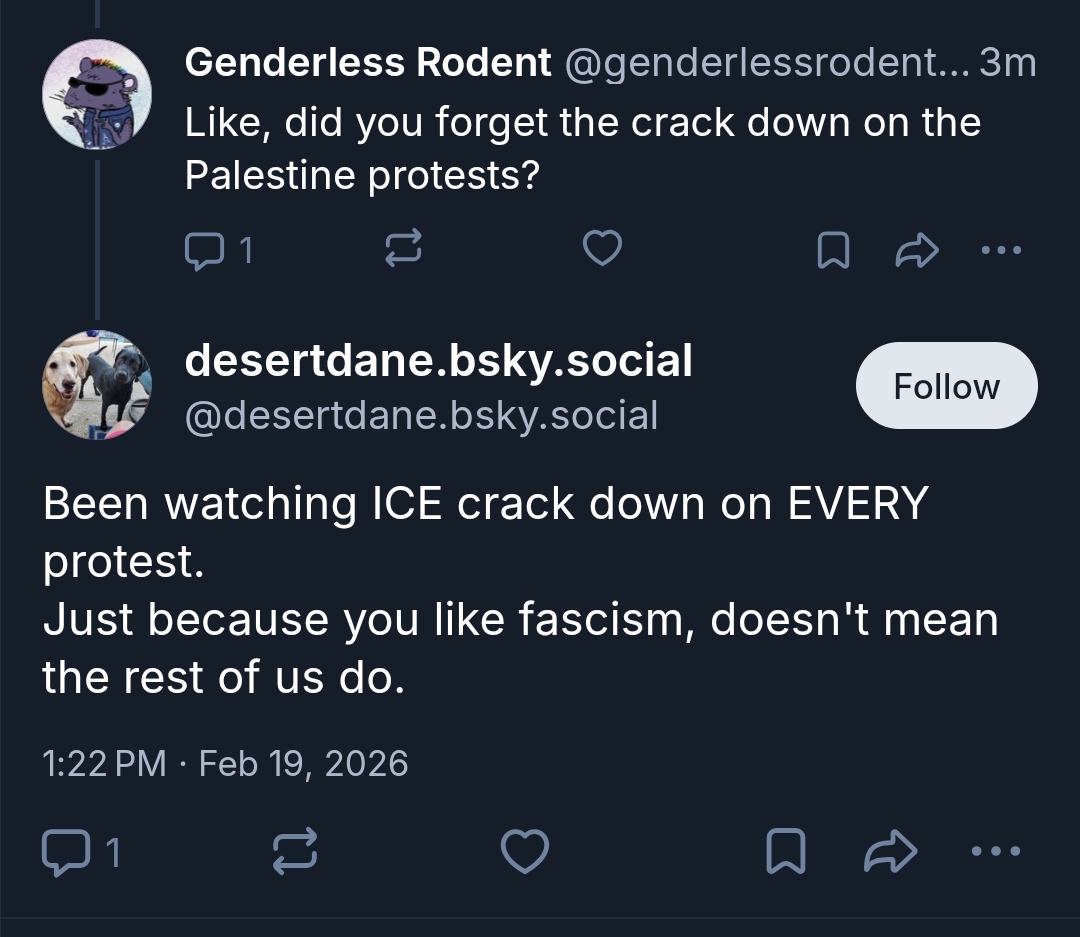This screenshot has width=1080, height=937.
Task: Reply to Genderless Rodent's post
Action: 205,250
